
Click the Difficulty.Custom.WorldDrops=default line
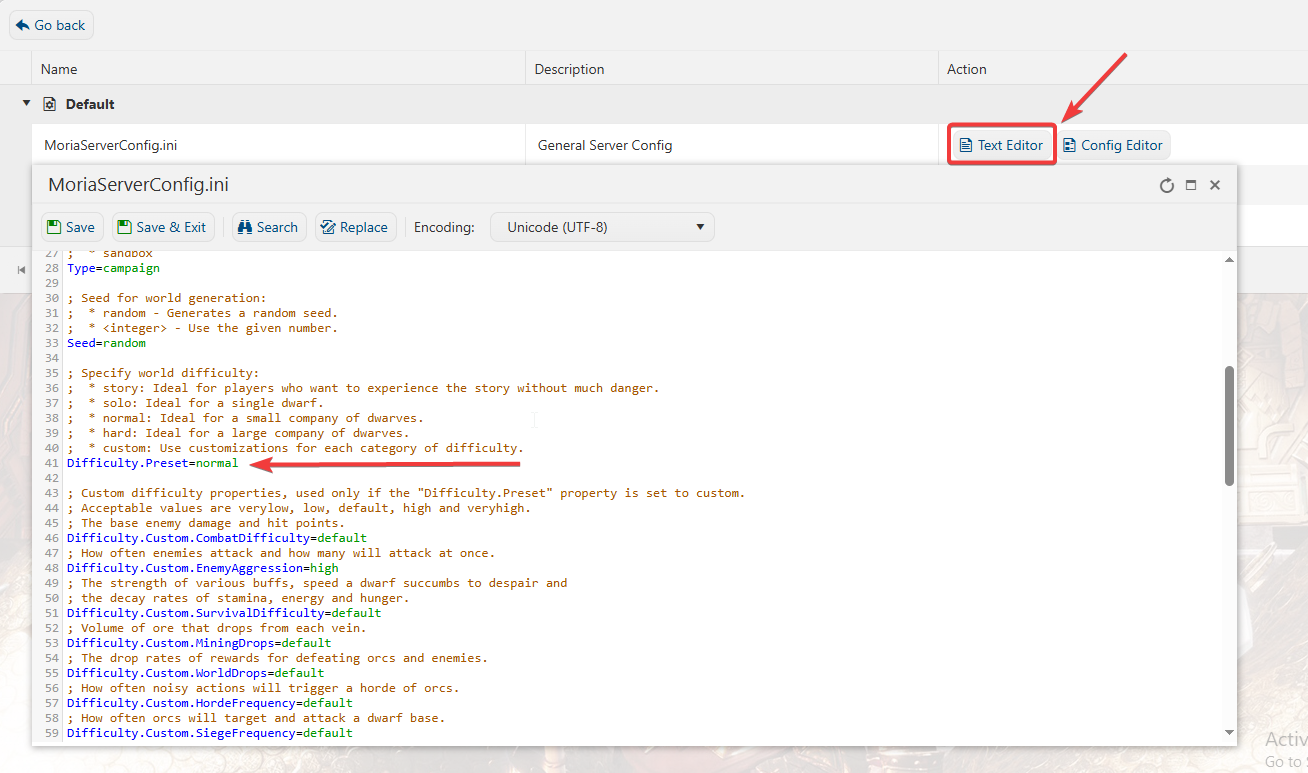(196, 673)
